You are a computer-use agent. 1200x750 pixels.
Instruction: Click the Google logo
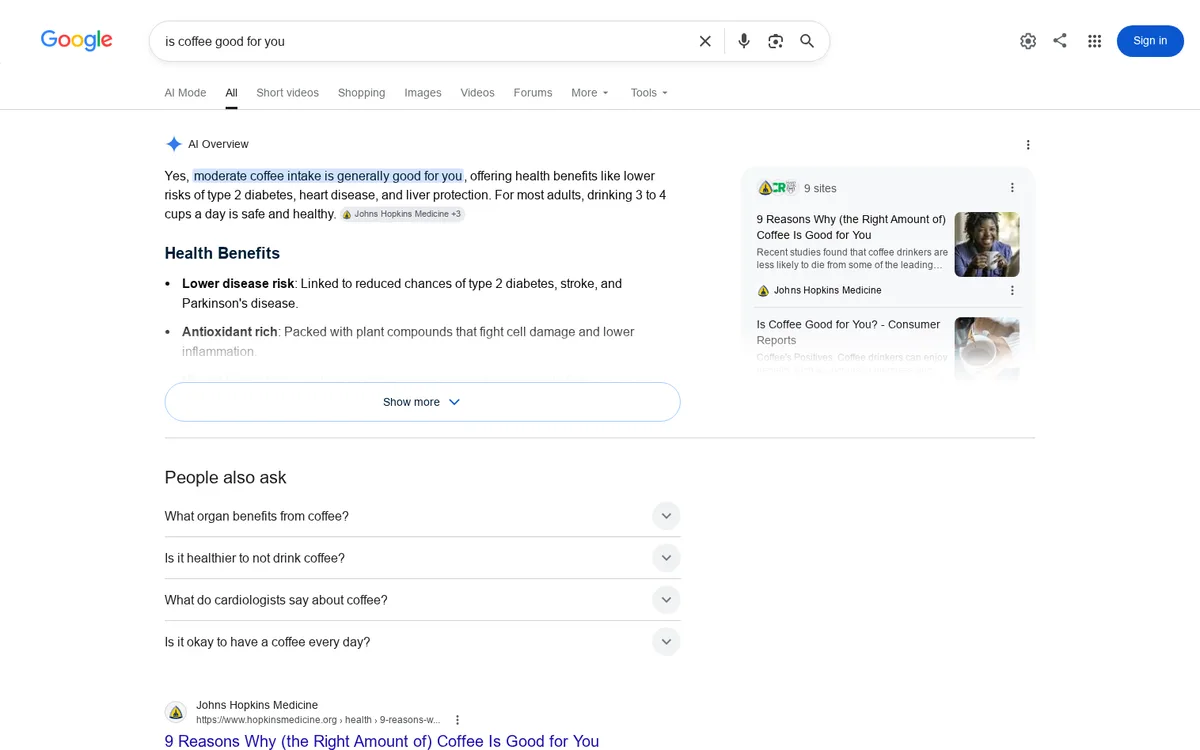pos(76,40)
